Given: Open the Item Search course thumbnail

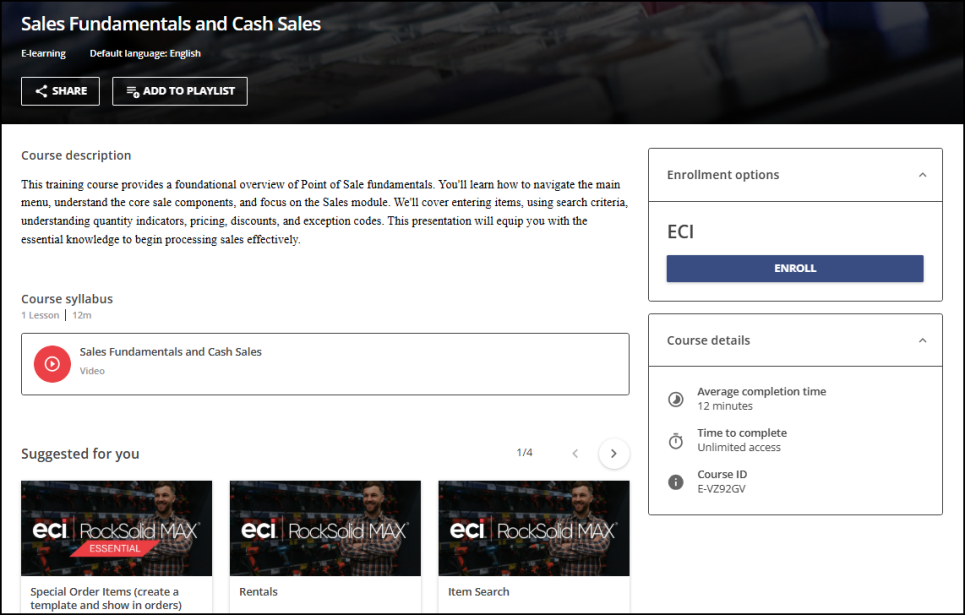Looking at the screenshot, I should click(534, 528).
